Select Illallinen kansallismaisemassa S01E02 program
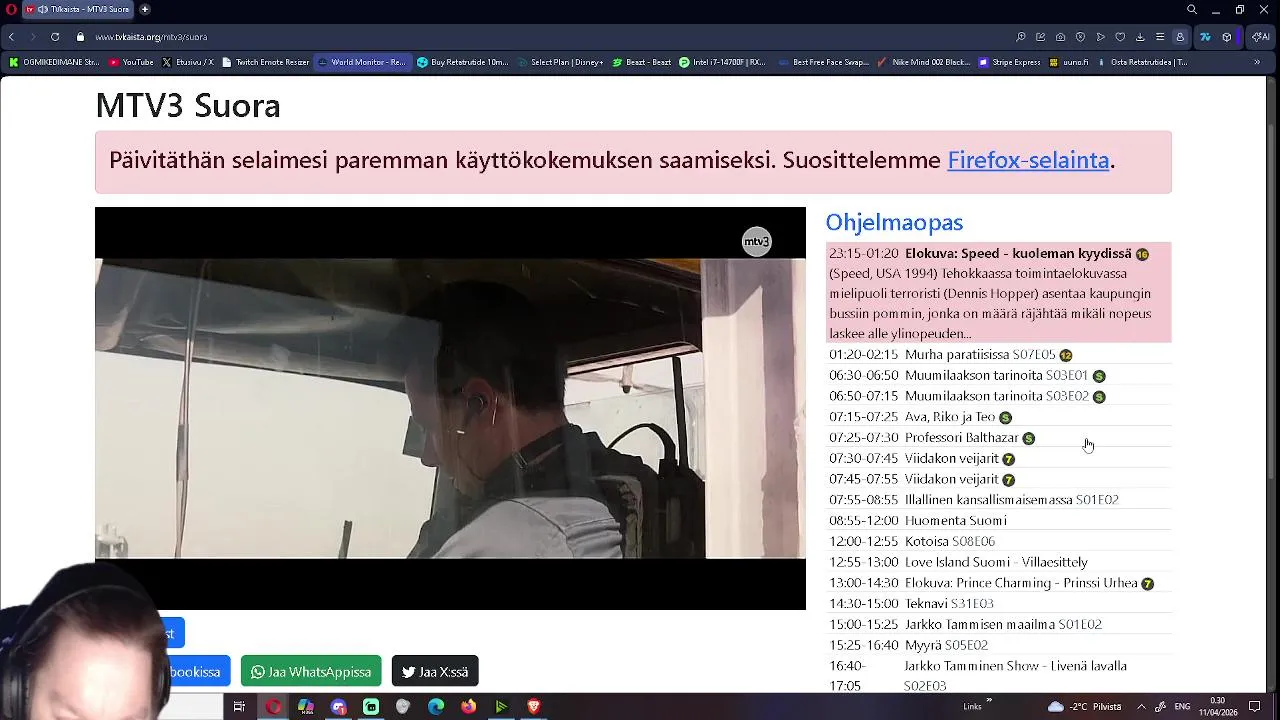This screenshot has height=720, width=1280. click(x=998, y=499)
